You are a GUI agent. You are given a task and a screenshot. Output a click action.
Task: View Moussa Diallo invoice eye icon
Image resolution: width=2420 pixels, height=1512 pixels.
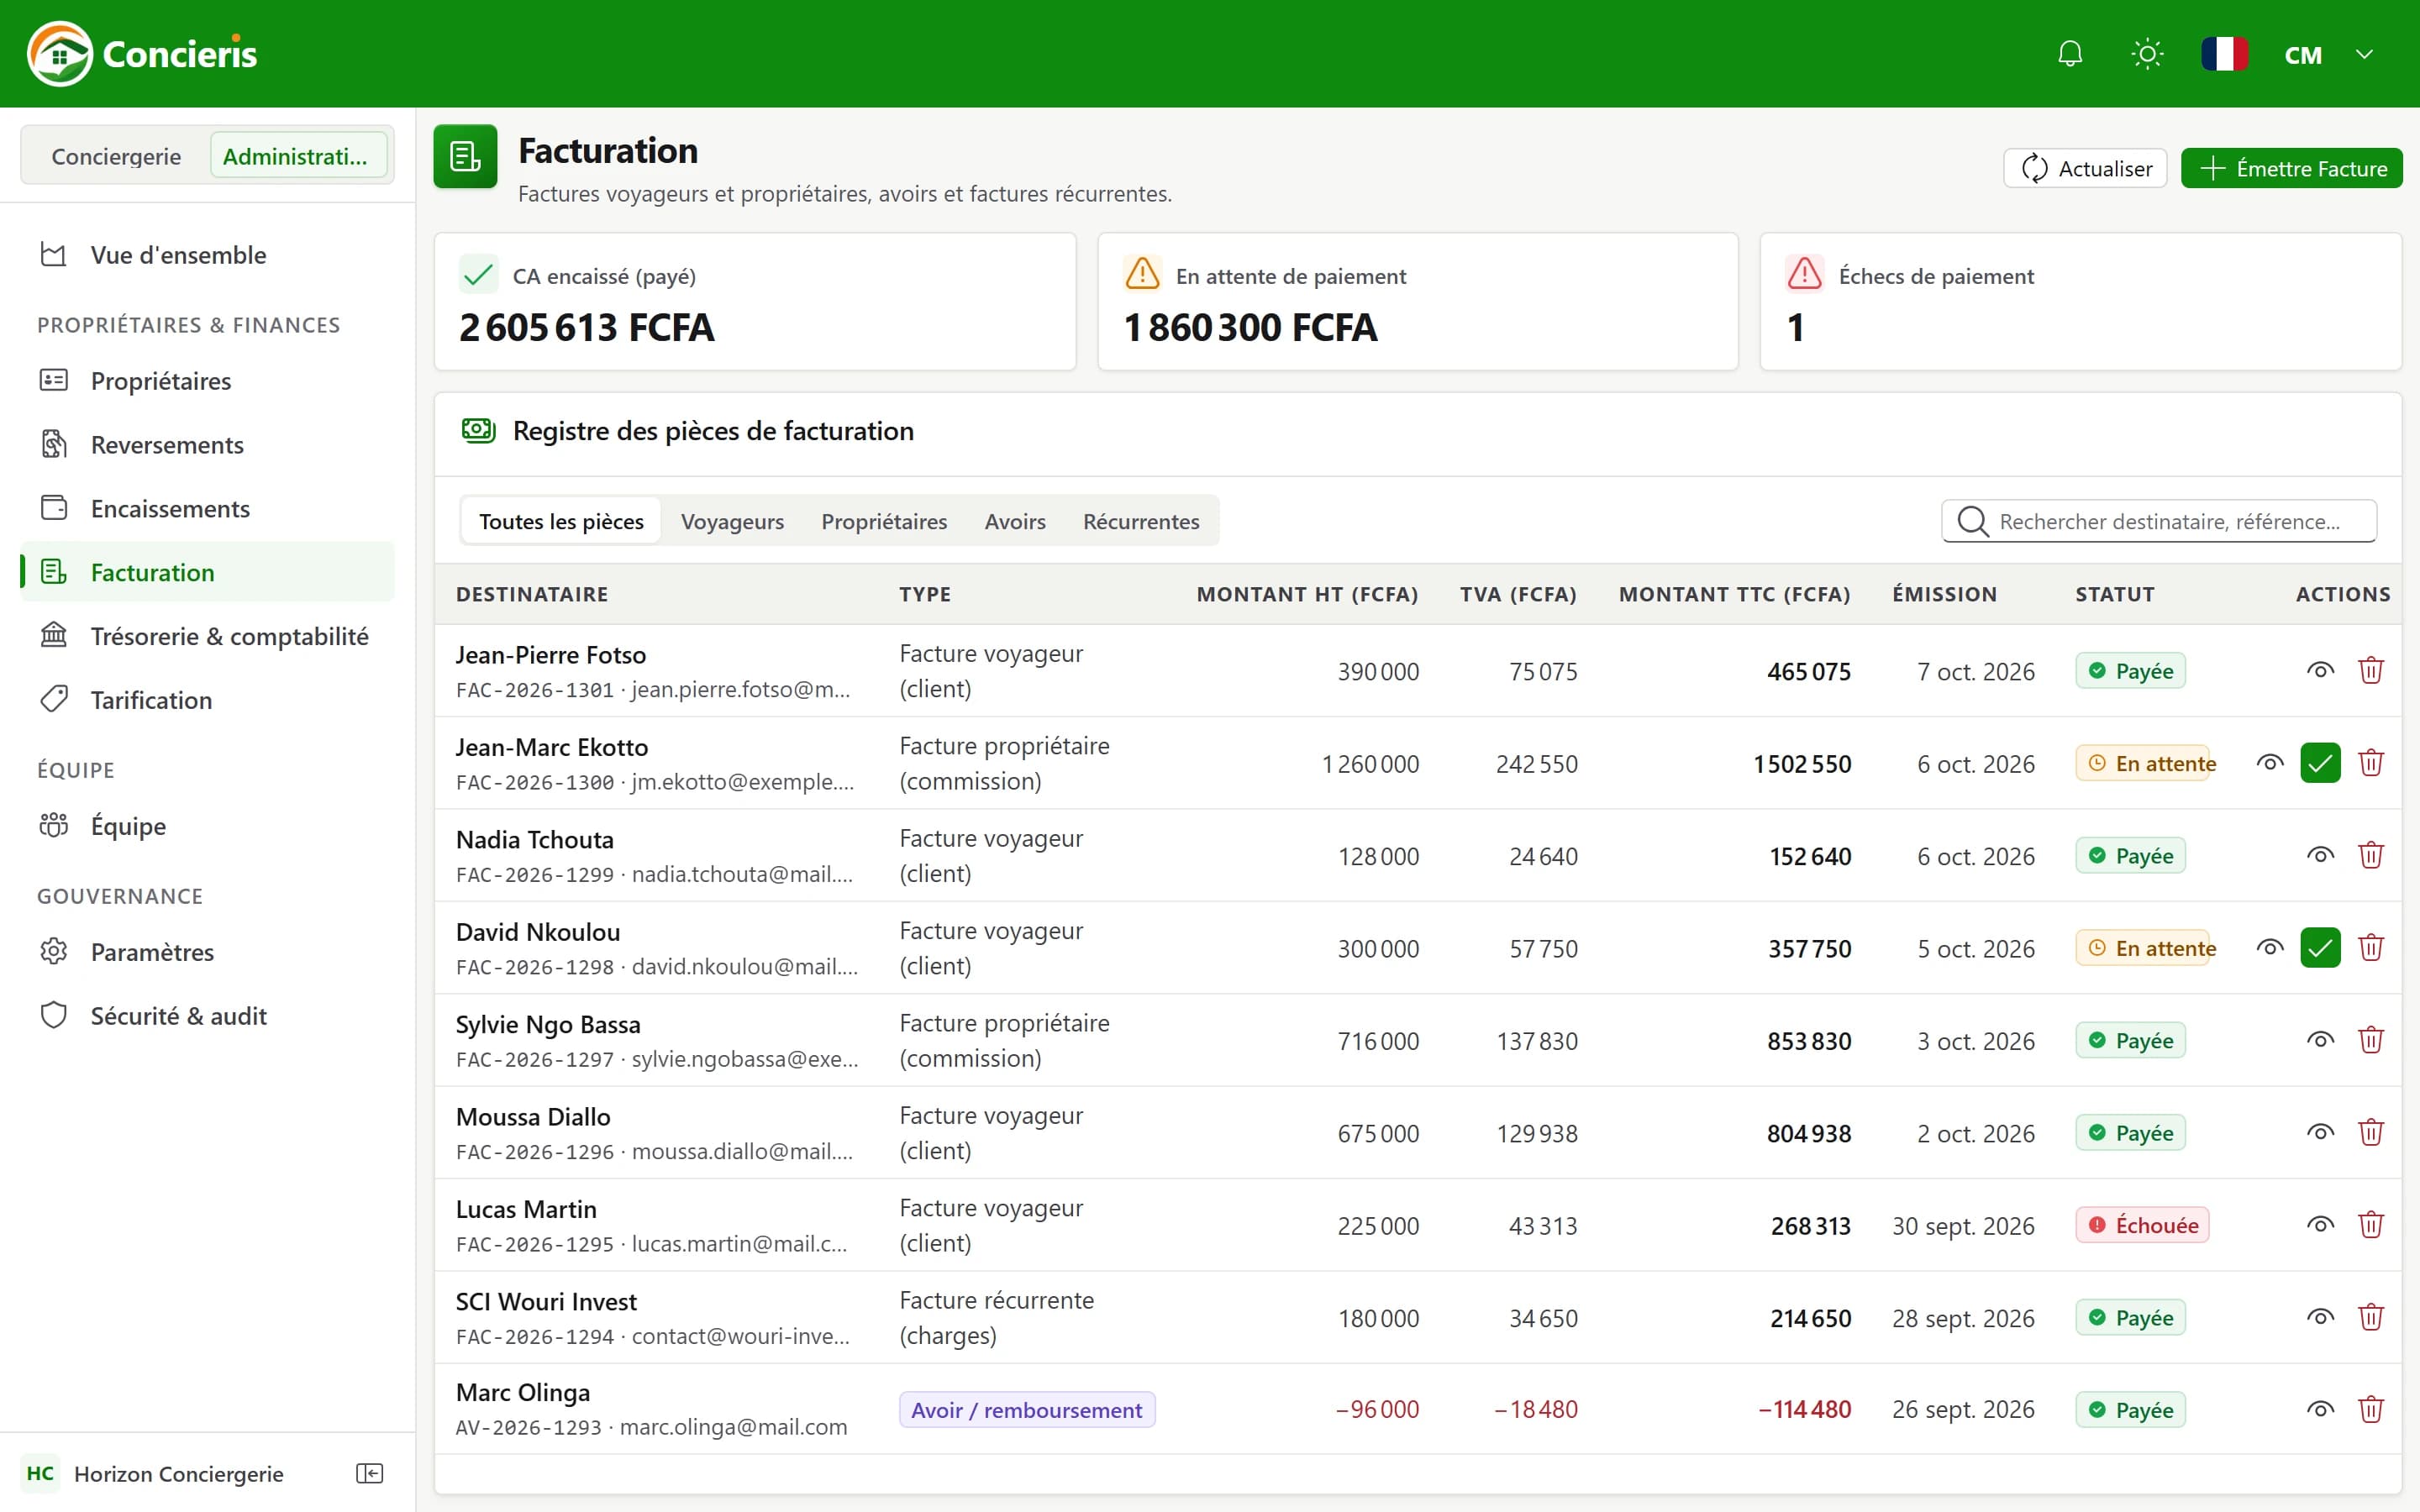coord(2320,1132)
